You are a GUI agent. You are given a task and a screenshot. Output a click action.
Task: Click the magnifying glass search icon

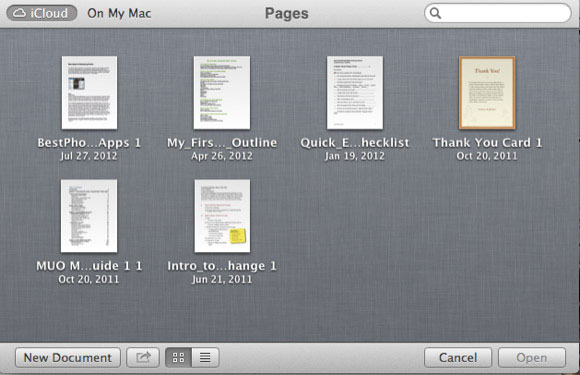coord(435,13)
